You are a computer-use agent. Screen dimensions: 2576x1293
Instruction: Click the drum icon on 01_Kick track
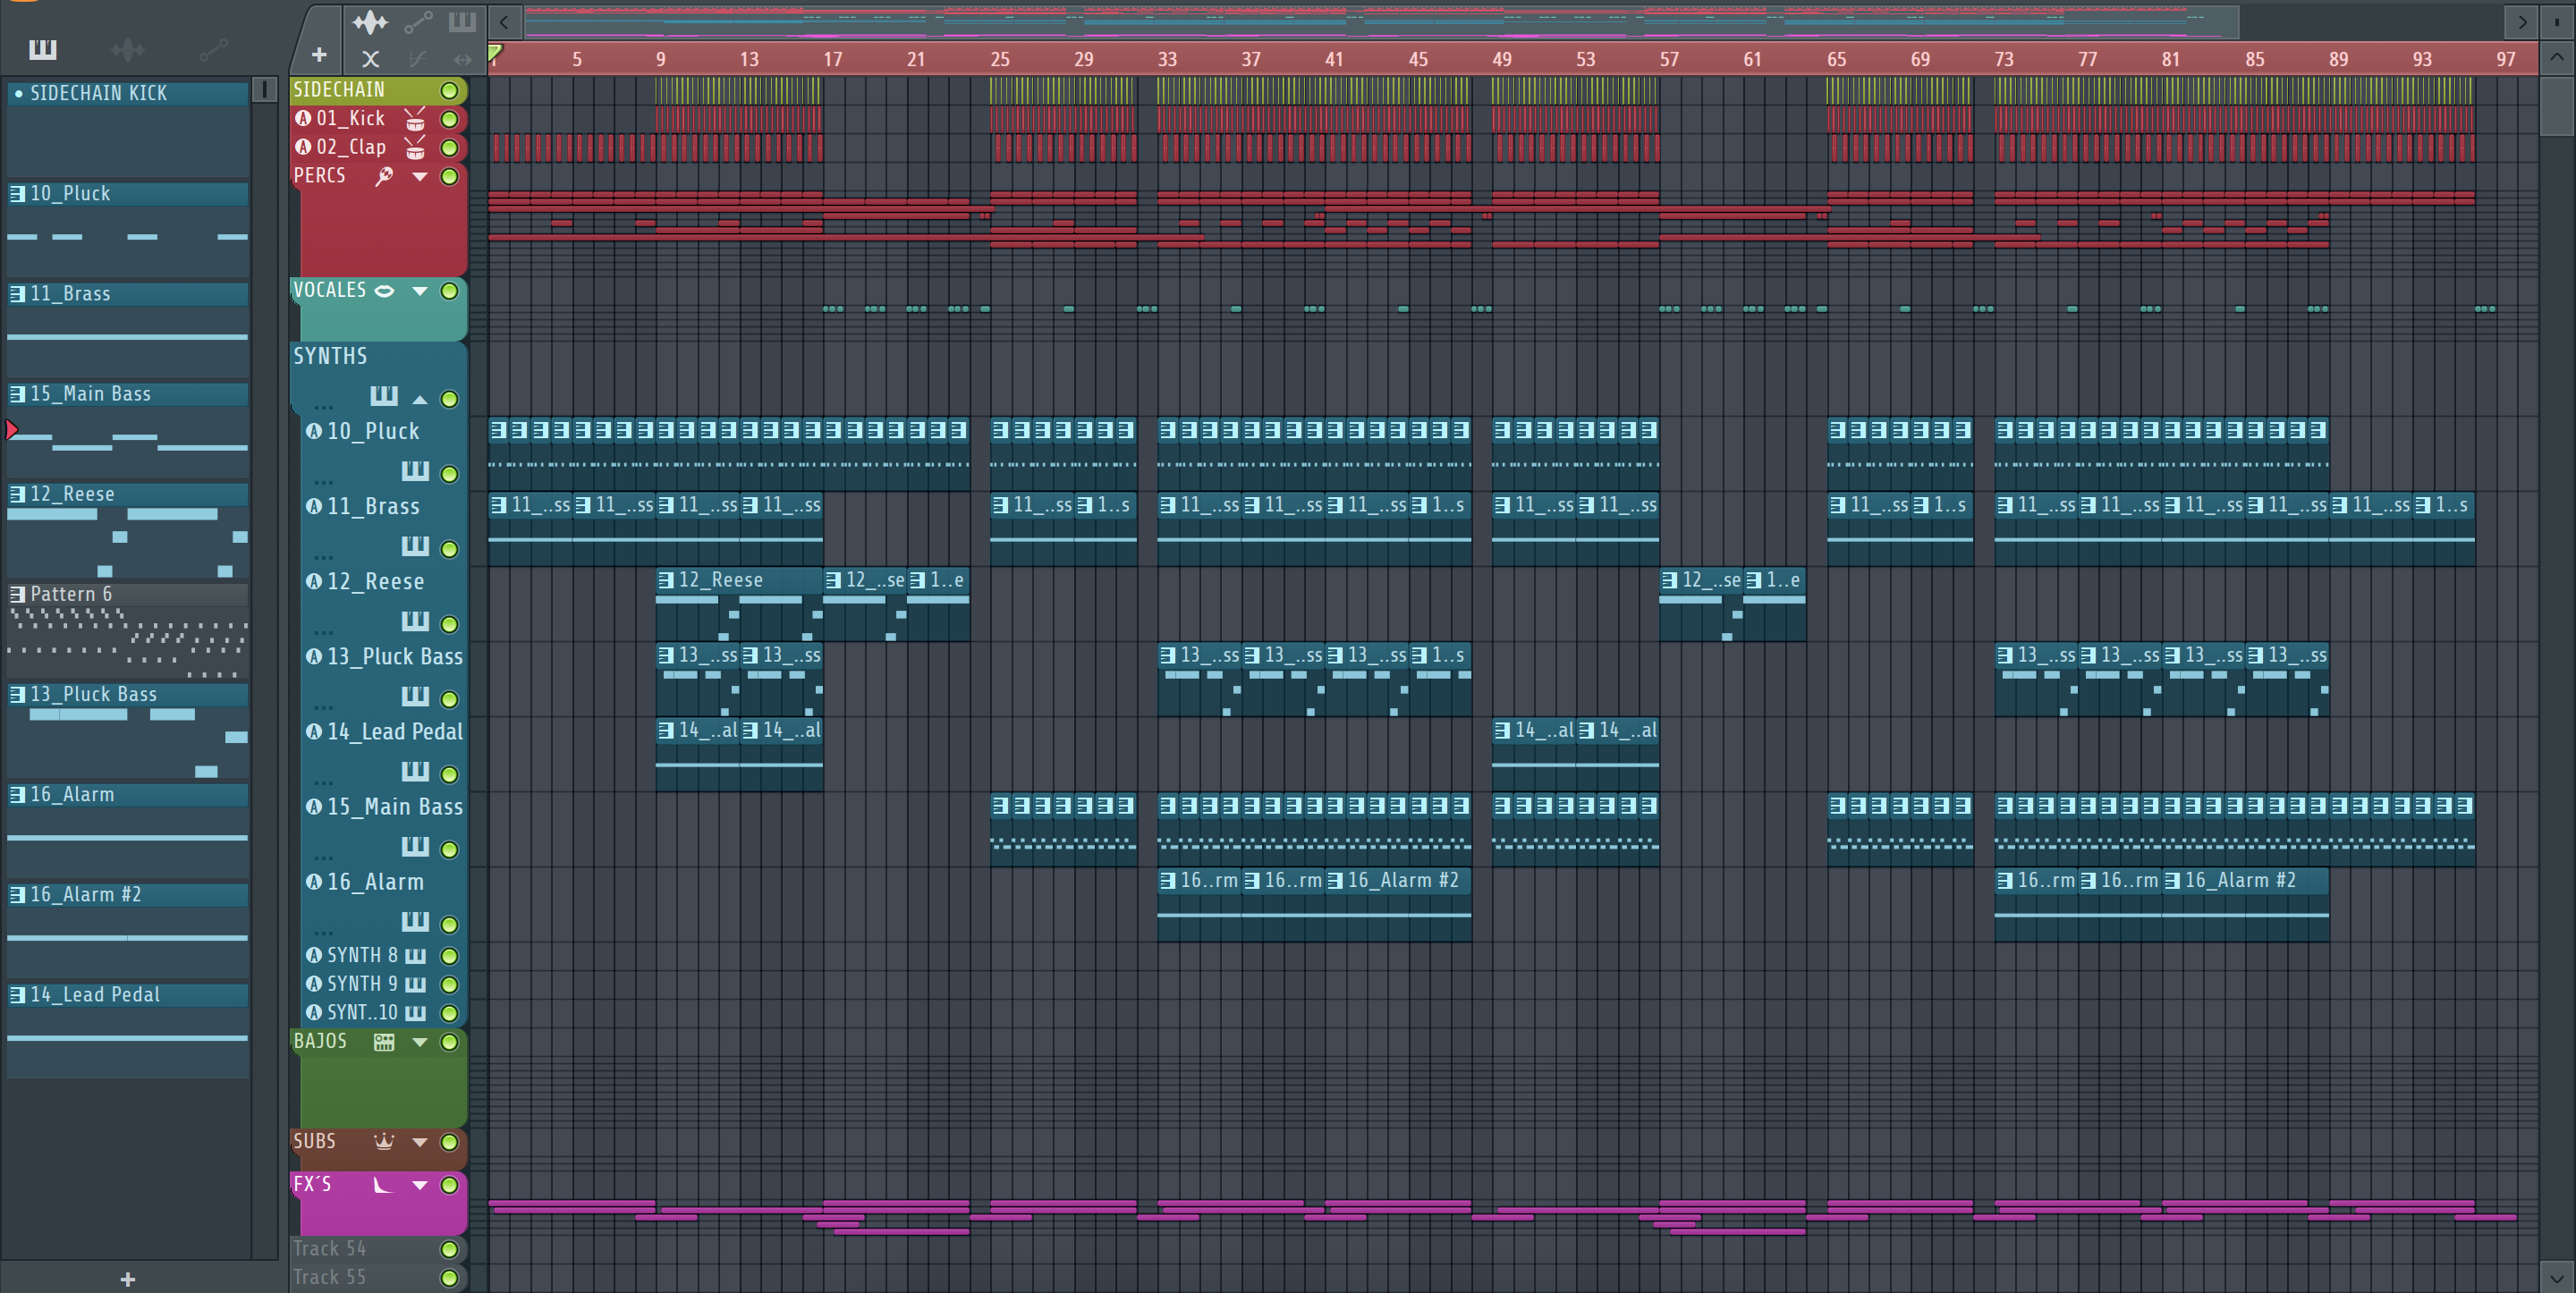(x=414, y=119)
